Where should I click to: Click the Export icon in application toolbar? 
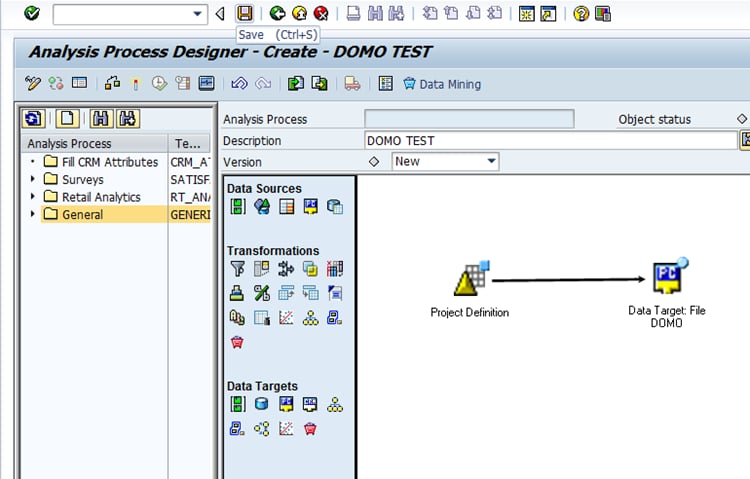pos(319,83)
